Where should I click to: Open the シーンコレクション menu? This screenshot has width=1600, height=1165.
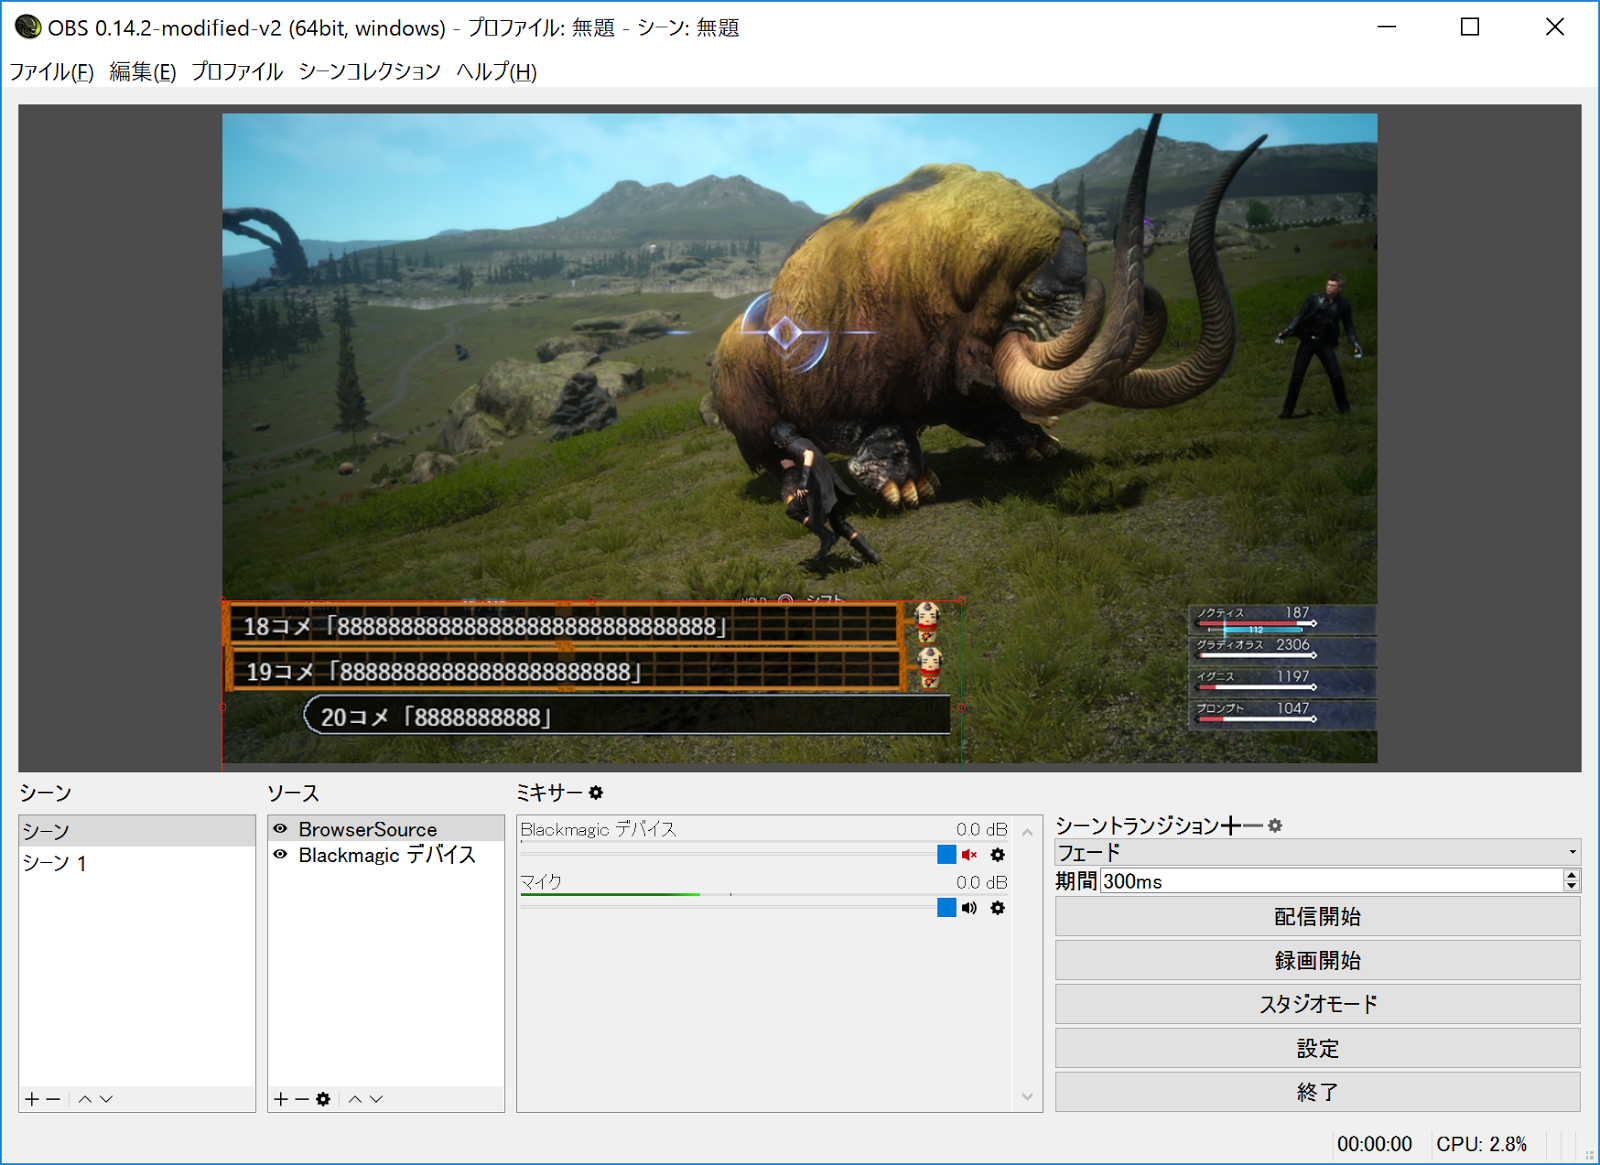click(369, 72)
